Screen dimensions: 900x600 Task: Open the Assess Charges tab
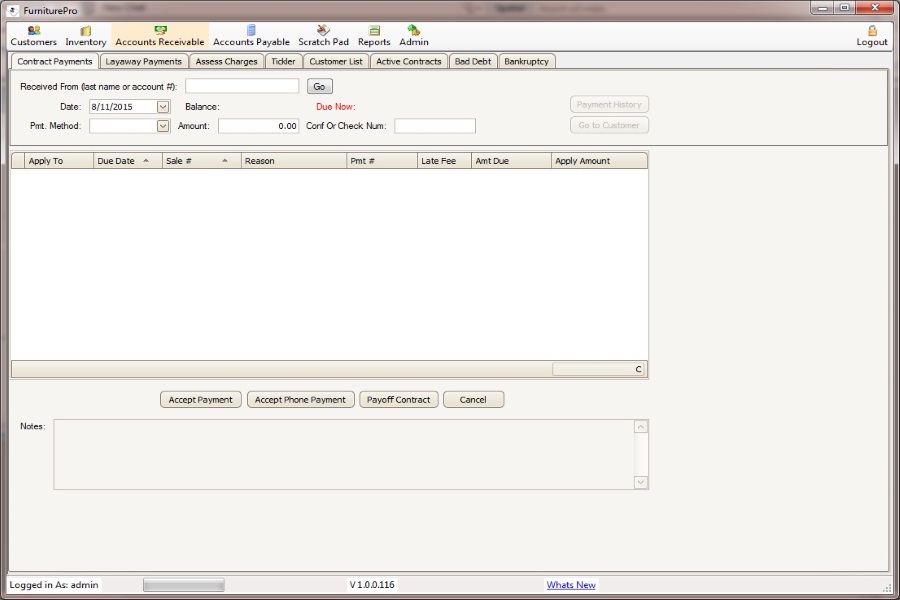pyautogui.click(x=226, y=61)
